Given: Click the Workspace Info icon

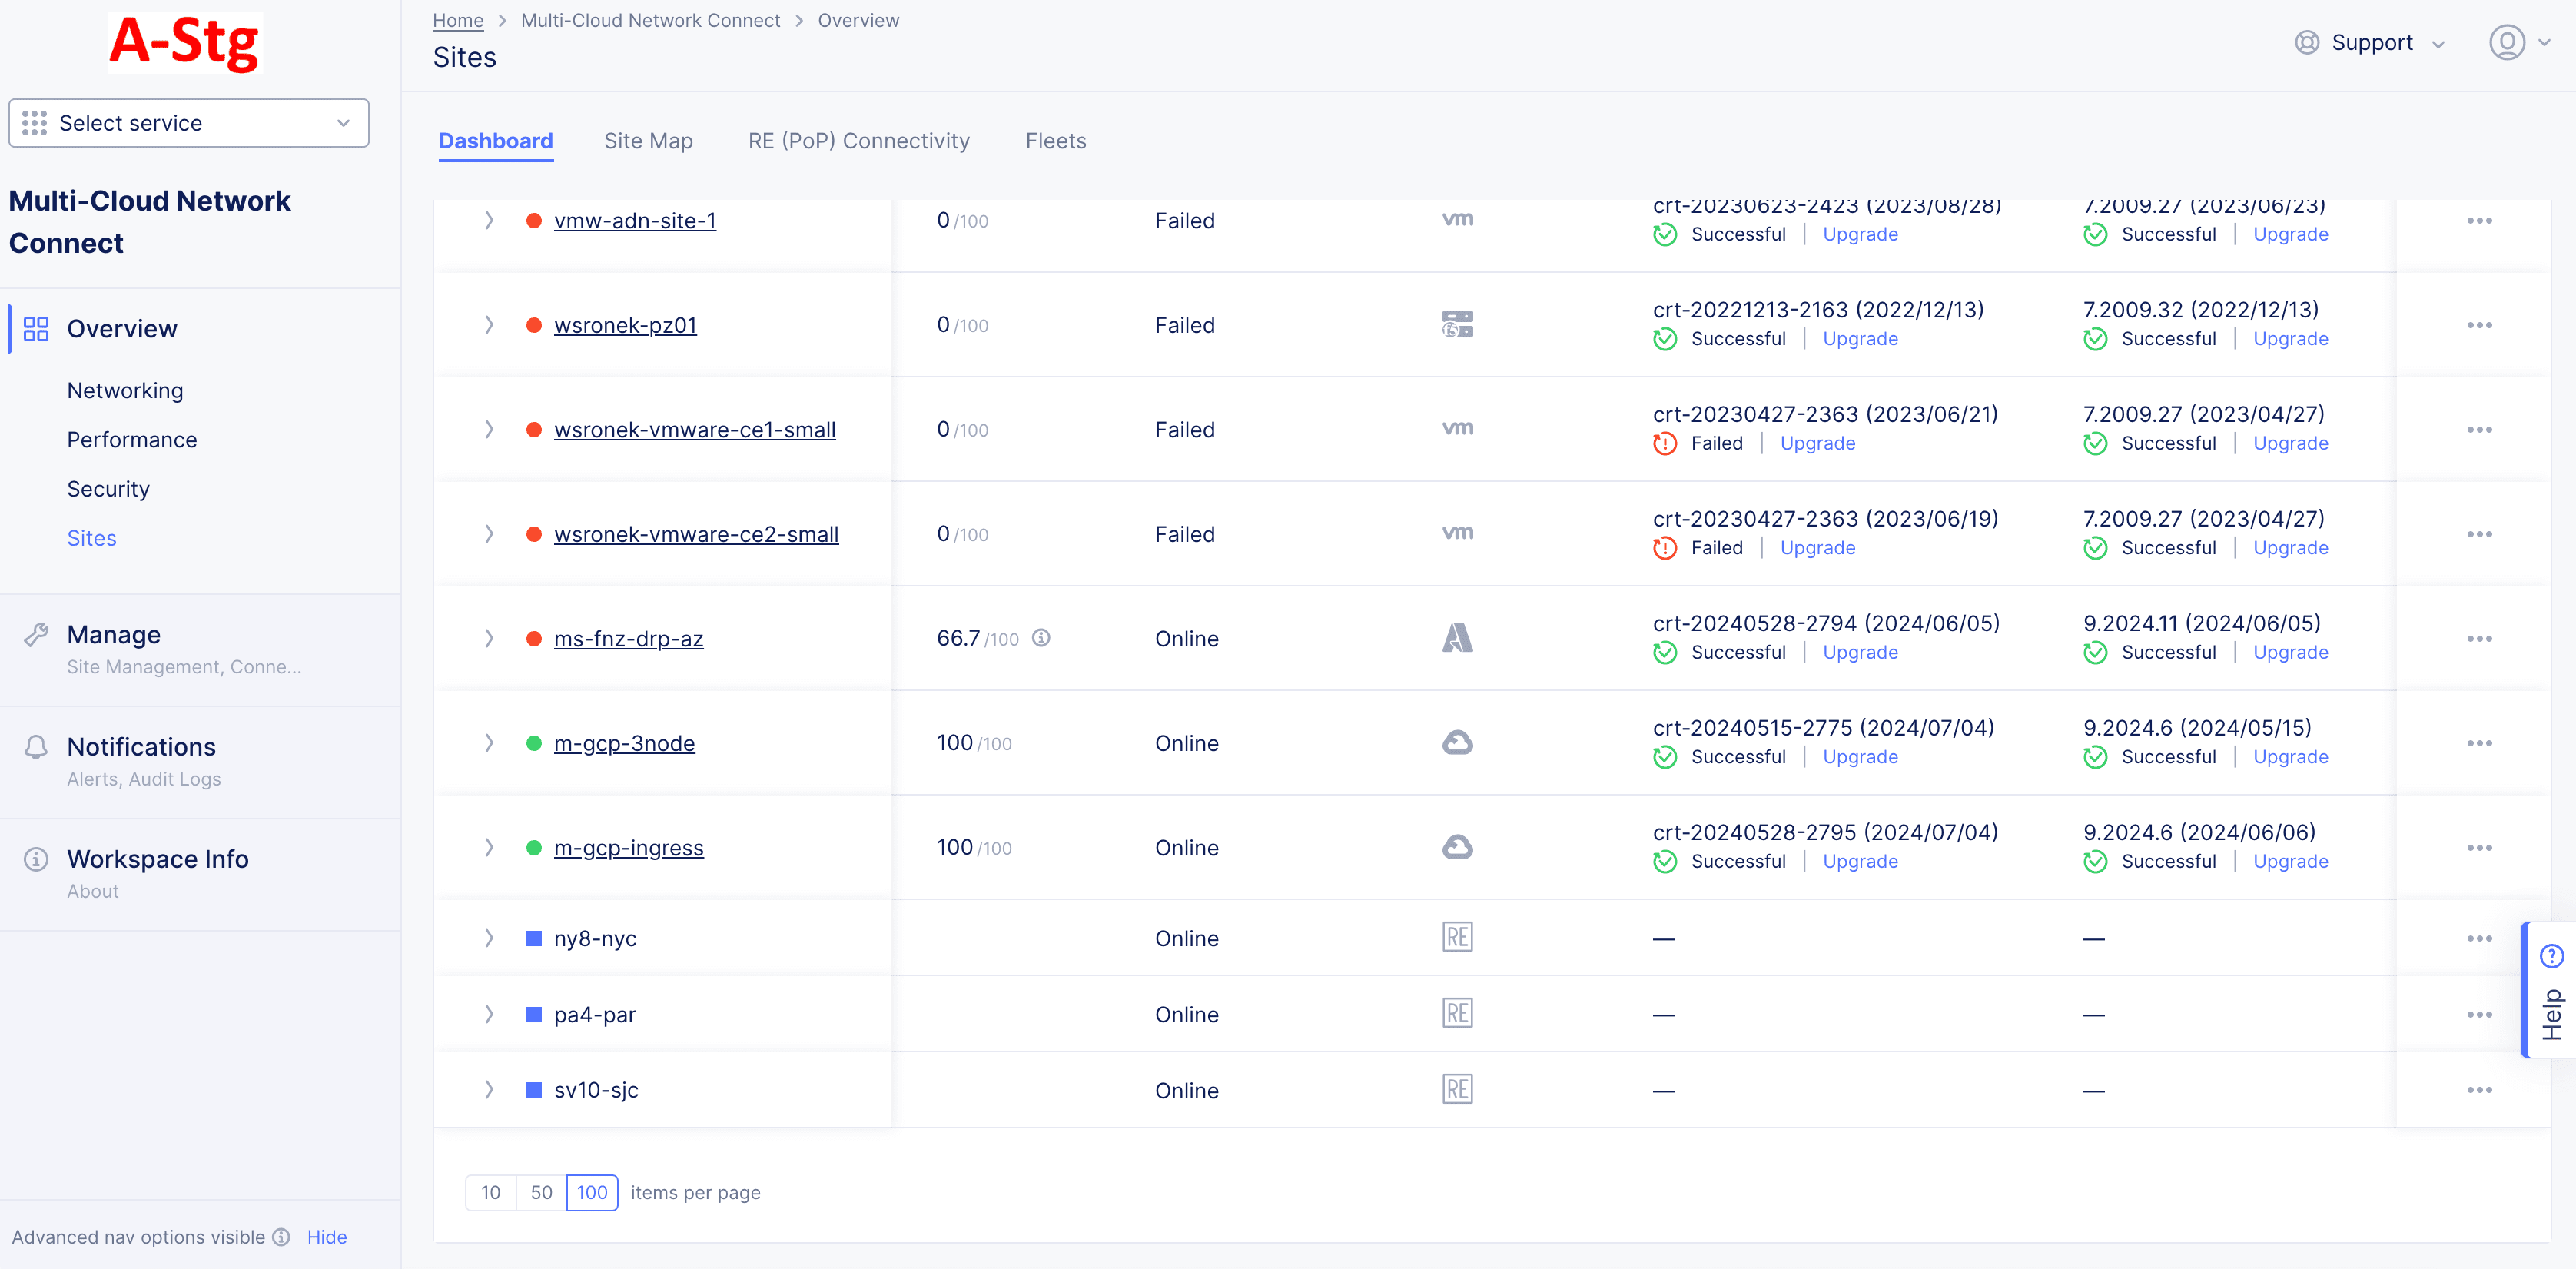Looking at the screenshot, I should tap(36, 859).
